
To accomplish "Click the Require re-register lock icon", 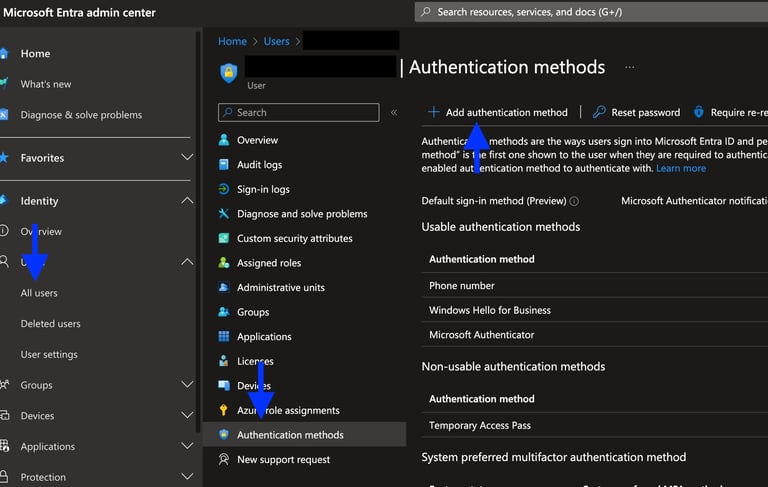I will coord(698,112).
